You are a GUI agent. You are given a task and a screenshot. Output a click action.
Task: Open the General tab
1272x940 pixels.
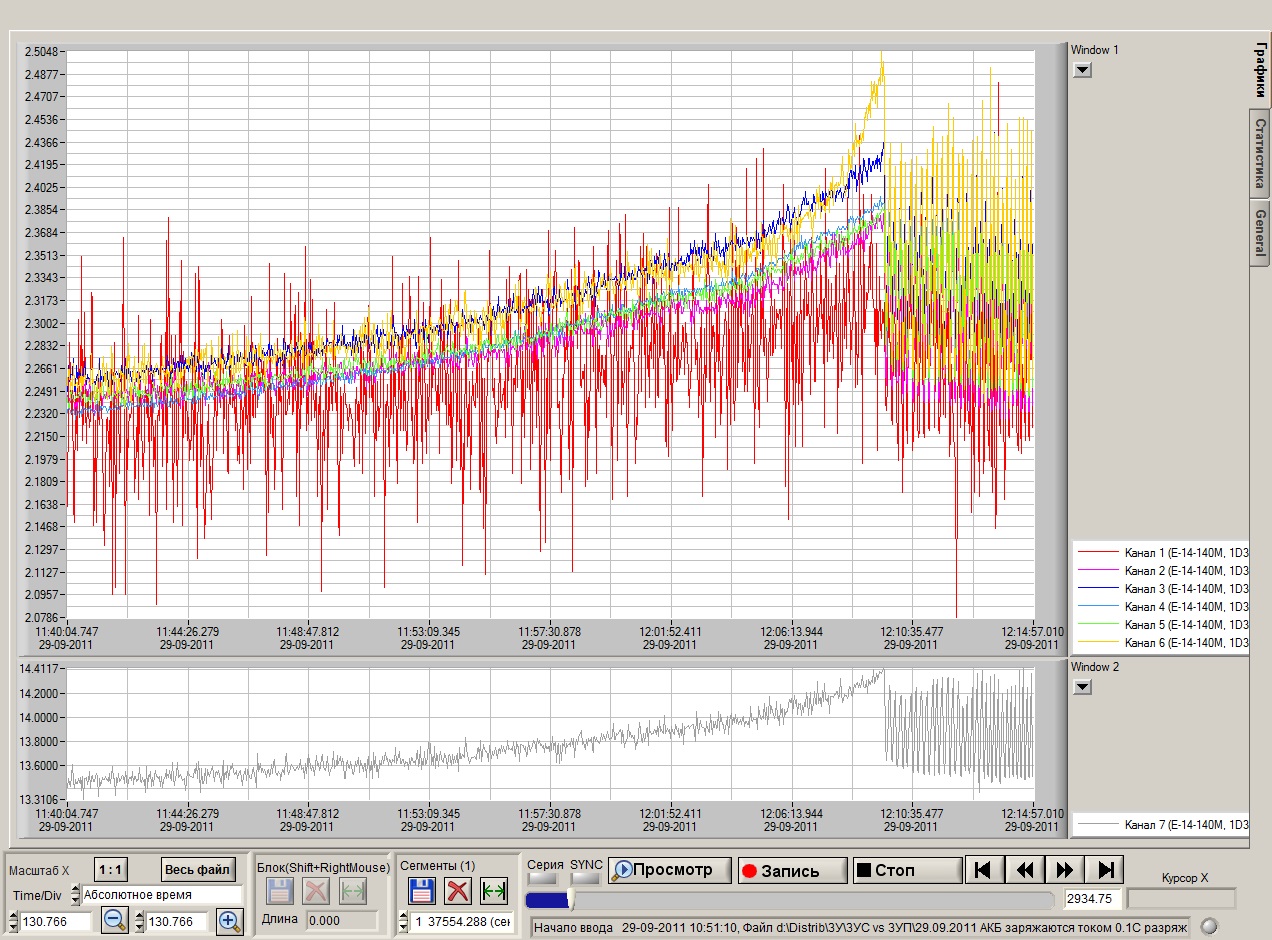(1260, 231)
